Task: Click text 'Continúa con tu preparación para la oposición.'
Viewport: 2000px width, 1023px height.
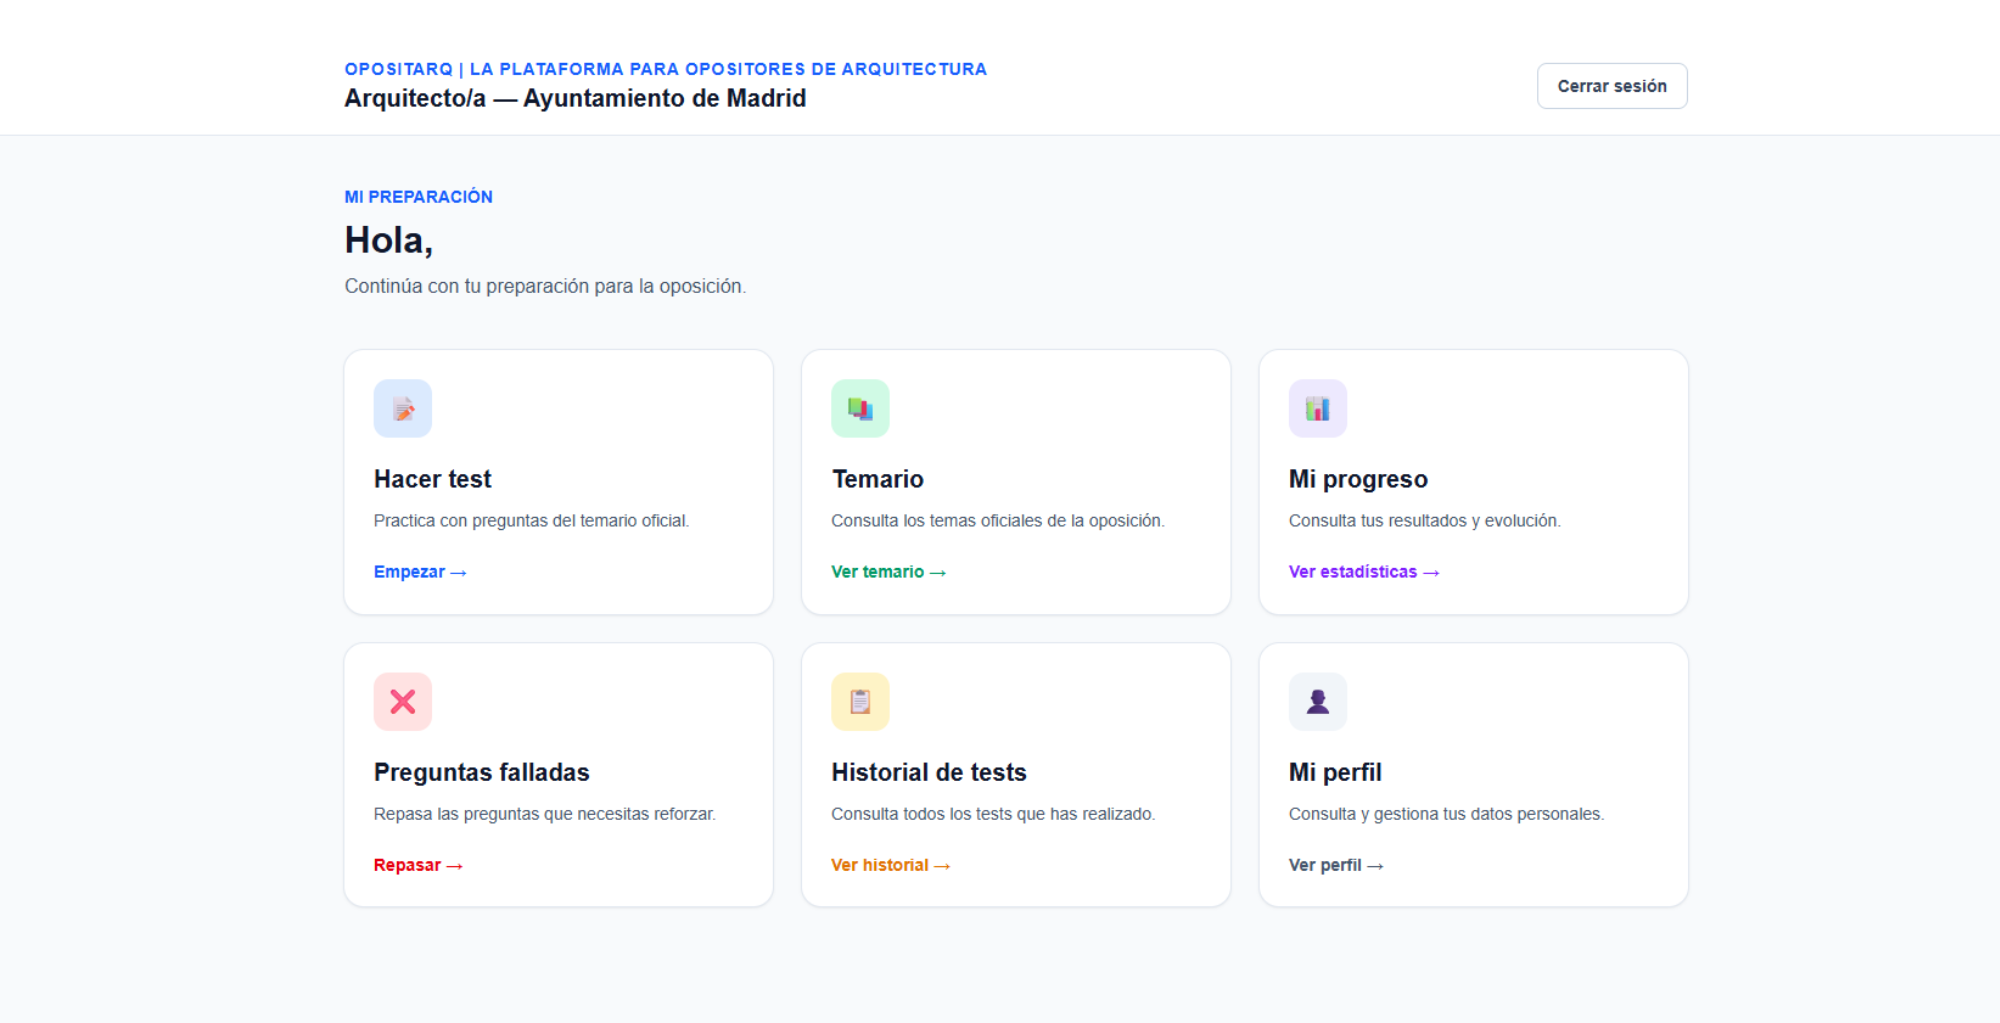Action: click(x=545, y=286)
